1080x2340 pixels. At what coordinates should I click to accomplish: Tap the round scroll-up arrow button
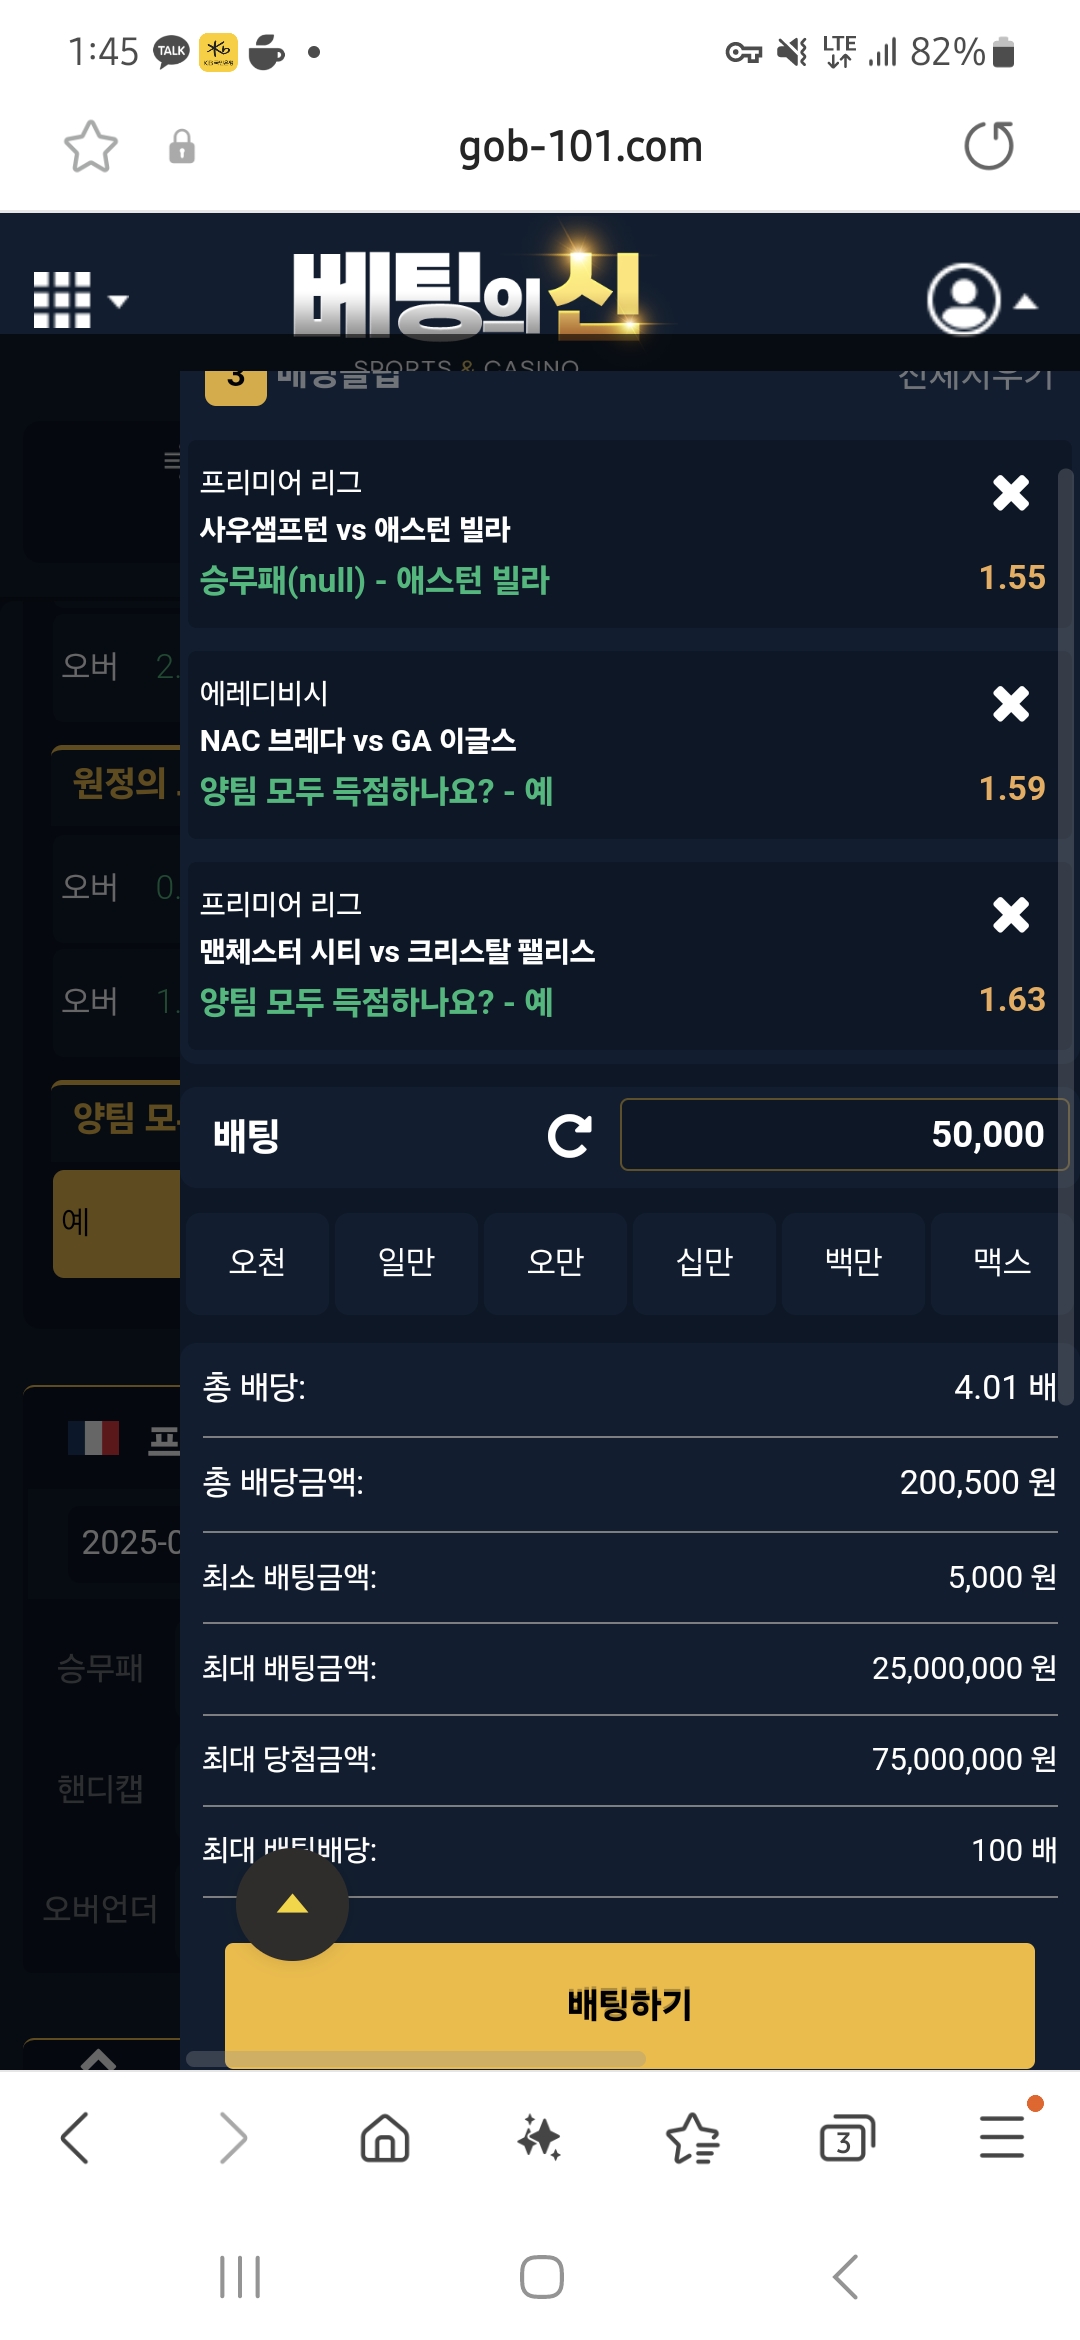click(292, 1904)
